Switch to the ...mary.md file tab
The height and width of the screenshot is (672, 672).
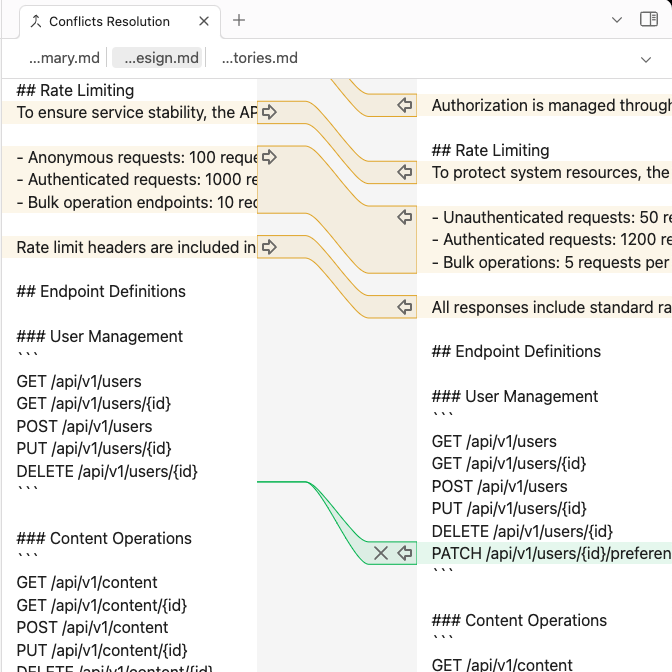point(64,58)
